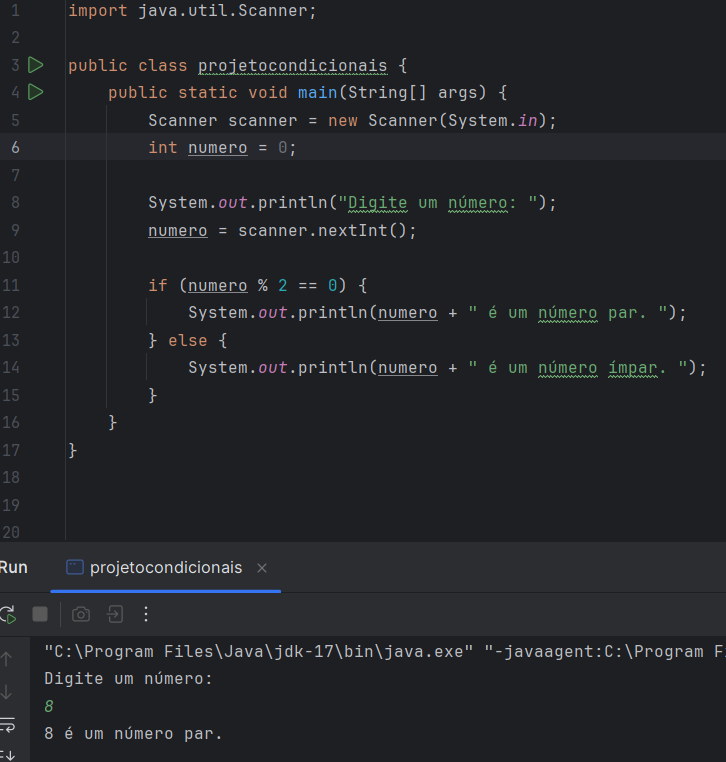This screenshot has width=726, height=762.
Task: Click the "Digite um número: " string literal
Action: [438, 203]
